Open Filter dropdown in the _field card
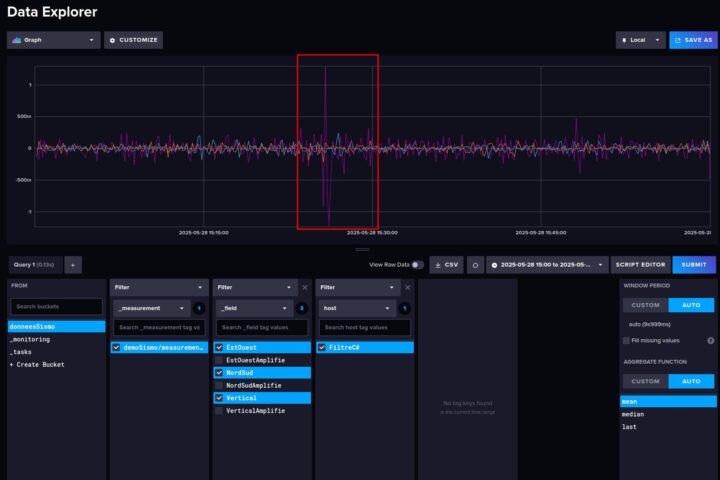 255,288
